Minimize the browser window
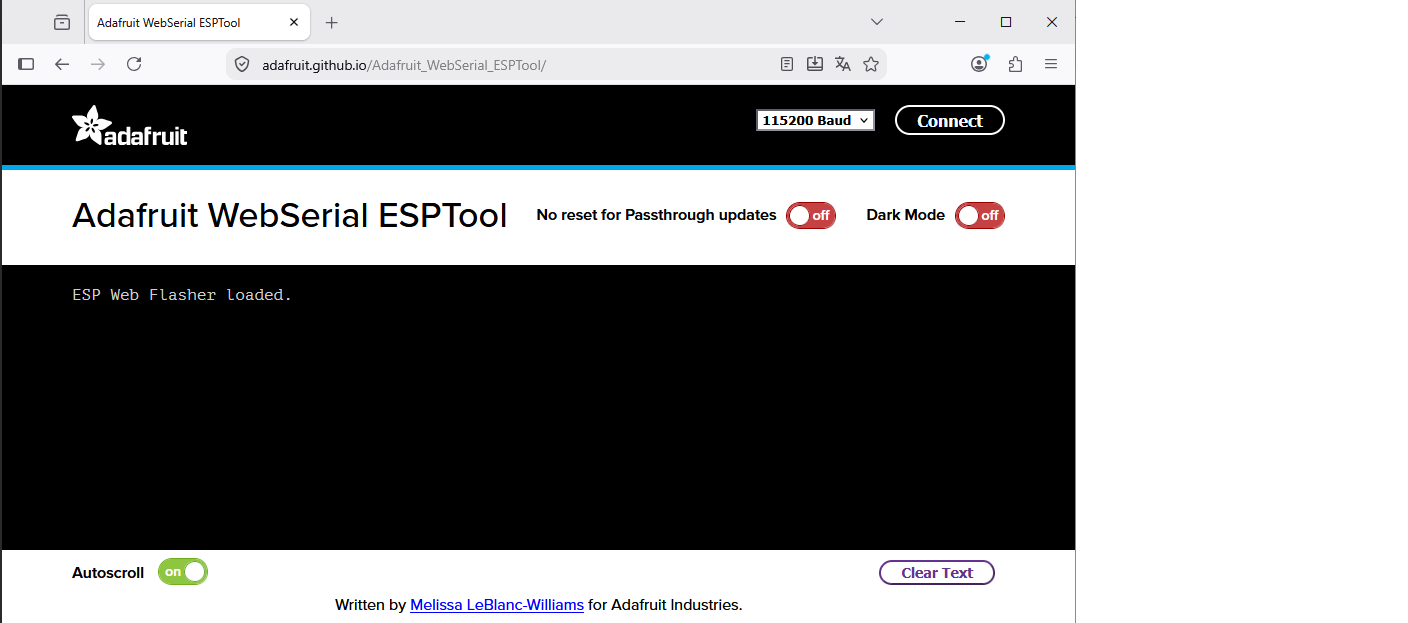This screenshot has height=623, width=1408. click(x=960, y=22)
